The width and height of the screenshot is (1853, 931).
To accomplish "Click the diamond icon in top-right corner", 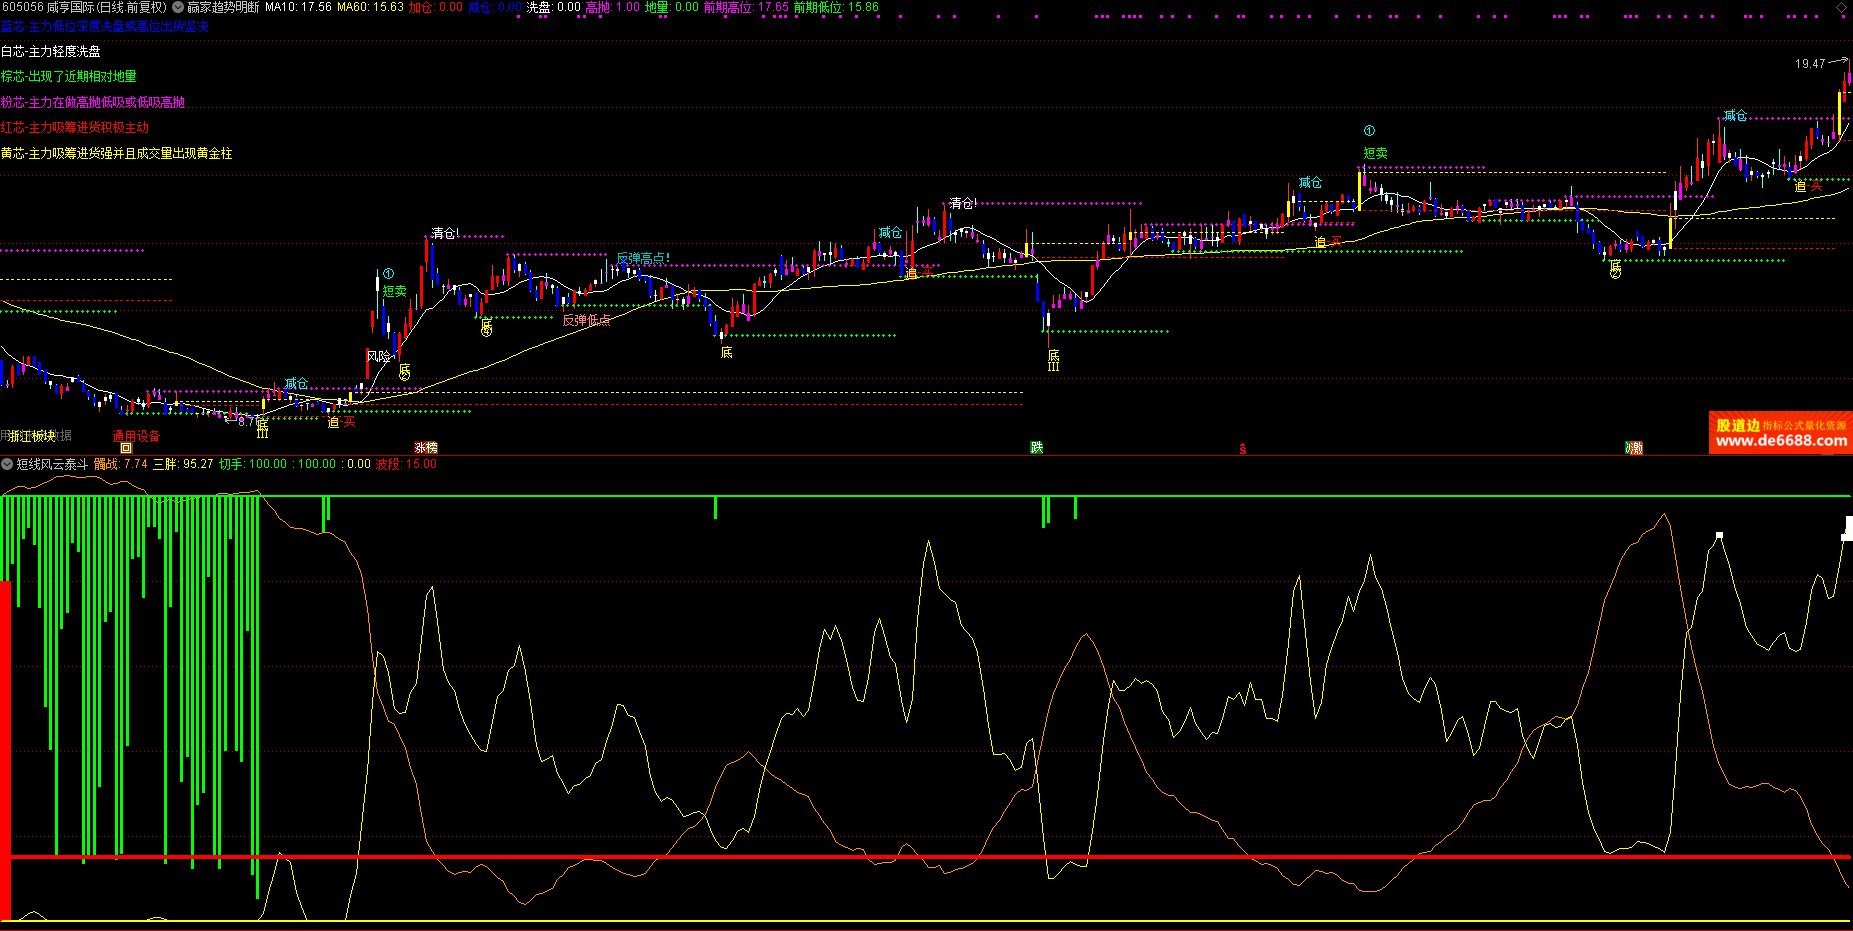I will point(1841,7).
